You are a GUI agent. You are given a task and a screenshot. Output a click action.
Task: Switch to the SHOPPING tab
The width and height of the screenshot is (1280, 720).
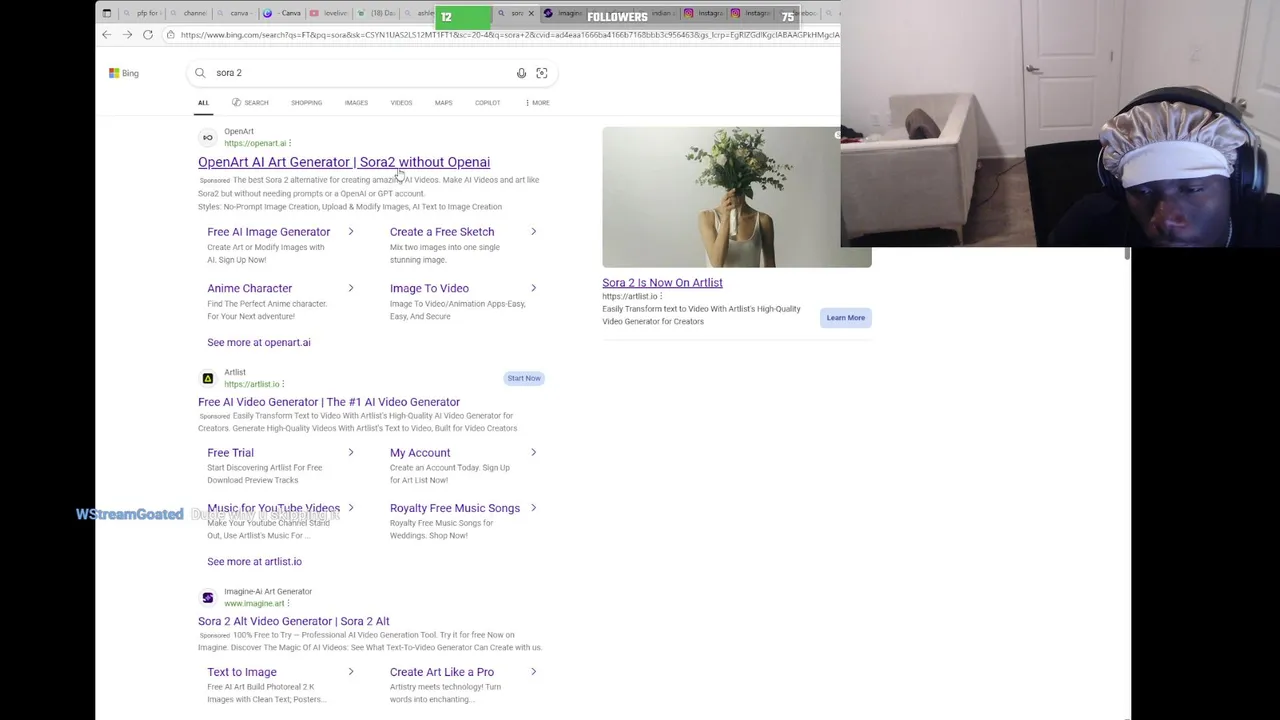pyautogui.click(x=307, y=103)
